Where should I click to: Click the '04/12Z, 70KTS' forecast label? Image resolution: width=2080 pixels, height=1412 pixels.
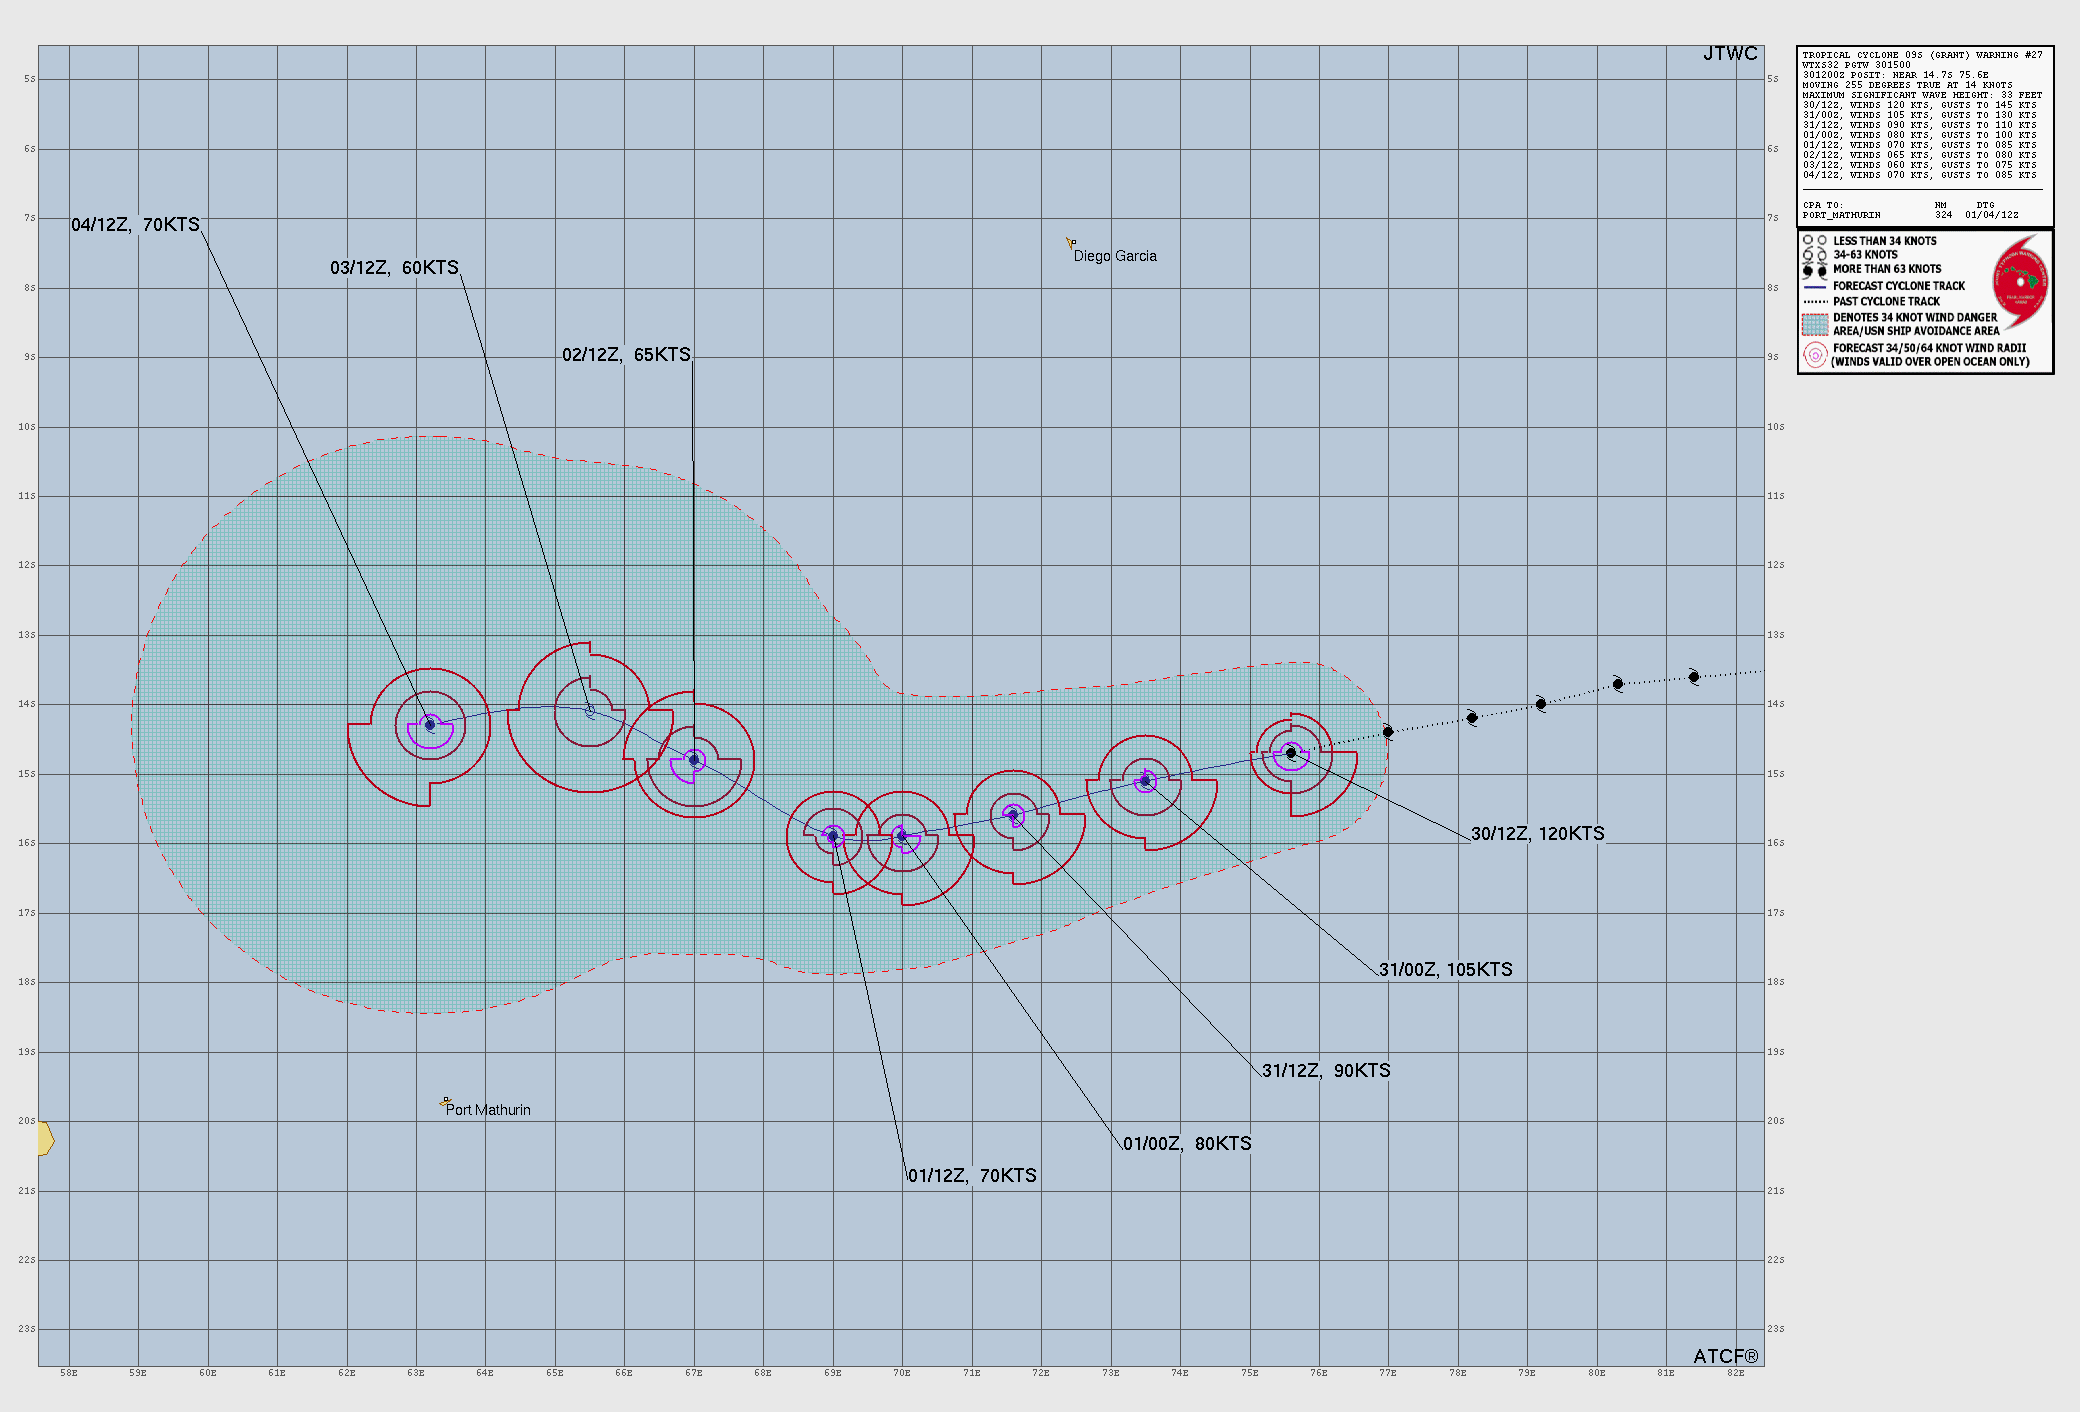tap(135, 225)
